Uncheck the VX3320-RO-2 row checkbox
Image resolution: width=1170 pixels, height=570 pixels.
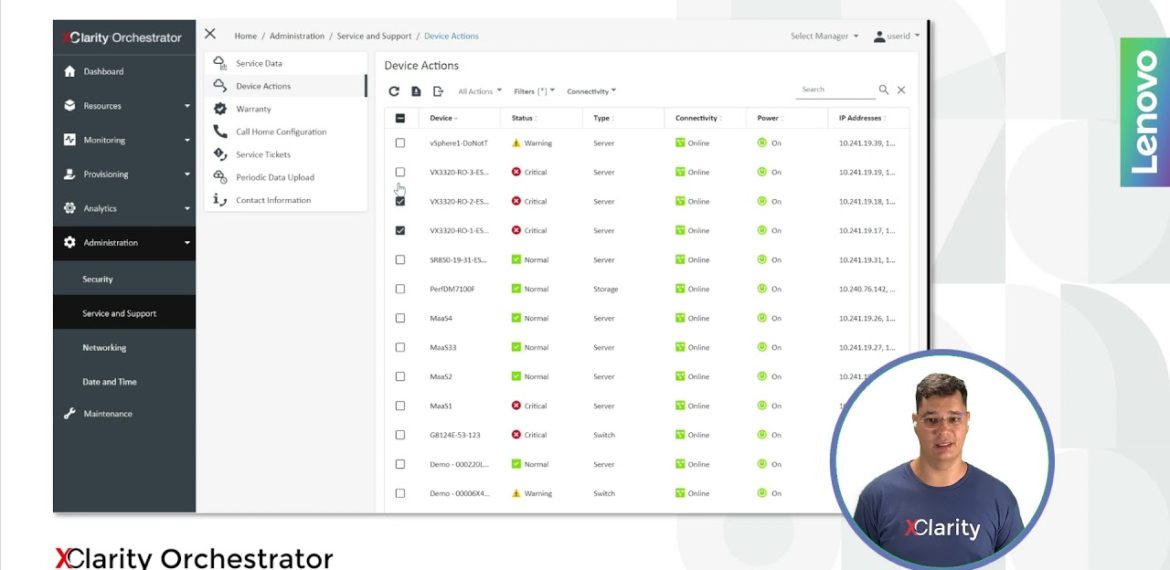[400, 201]
